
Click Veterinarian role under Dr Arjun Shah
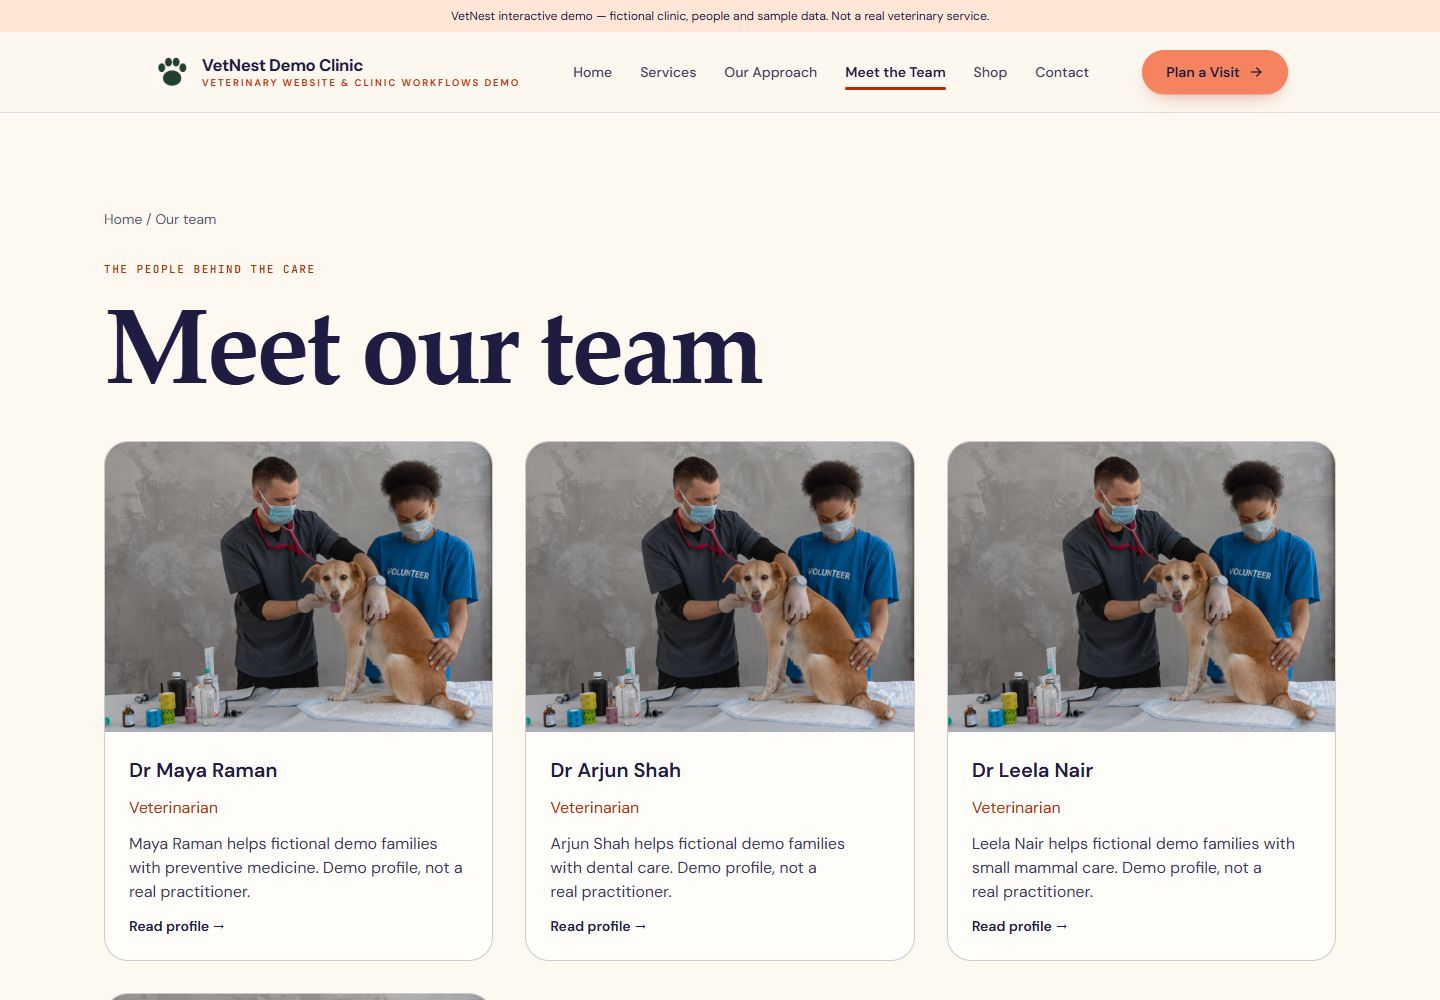pyautogui.click(x=594, y=807)
